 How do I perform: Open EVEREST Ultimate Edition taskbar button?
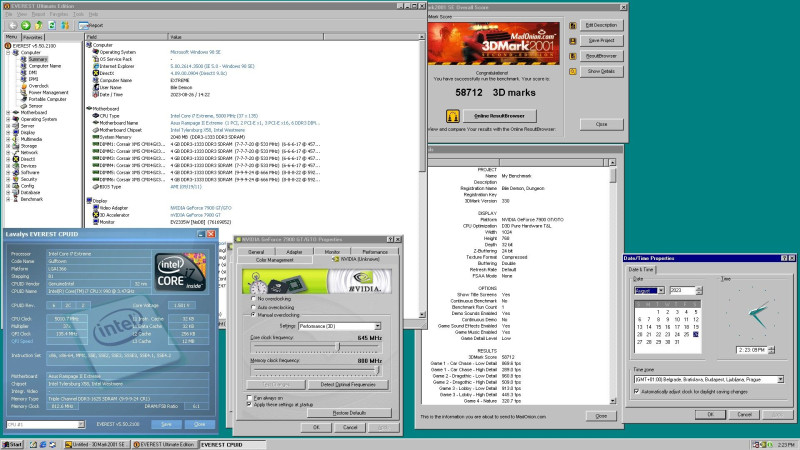pos(164,444)
